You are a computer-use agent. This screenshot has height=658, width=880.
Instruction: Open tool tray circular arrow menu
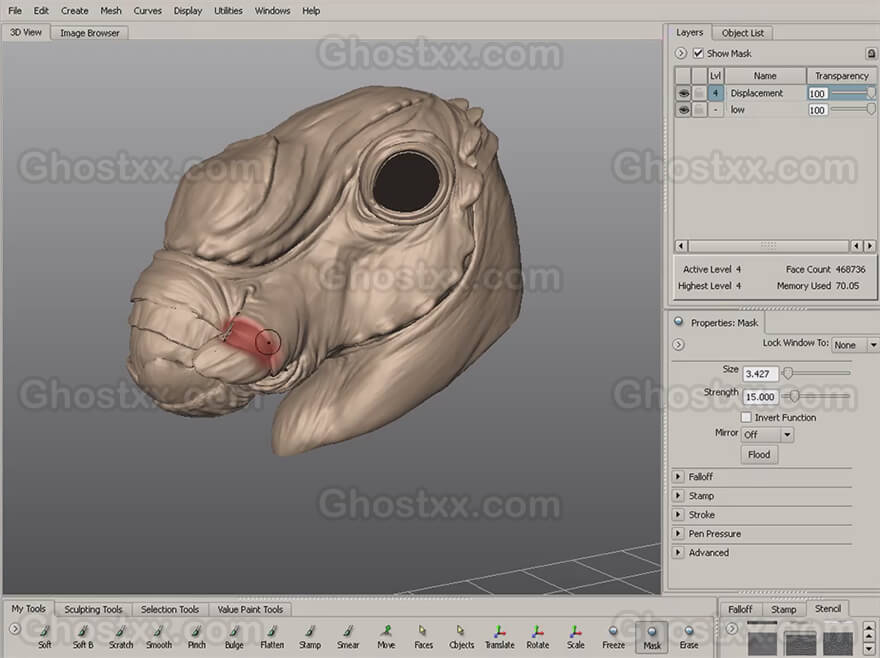click(15, 629)
